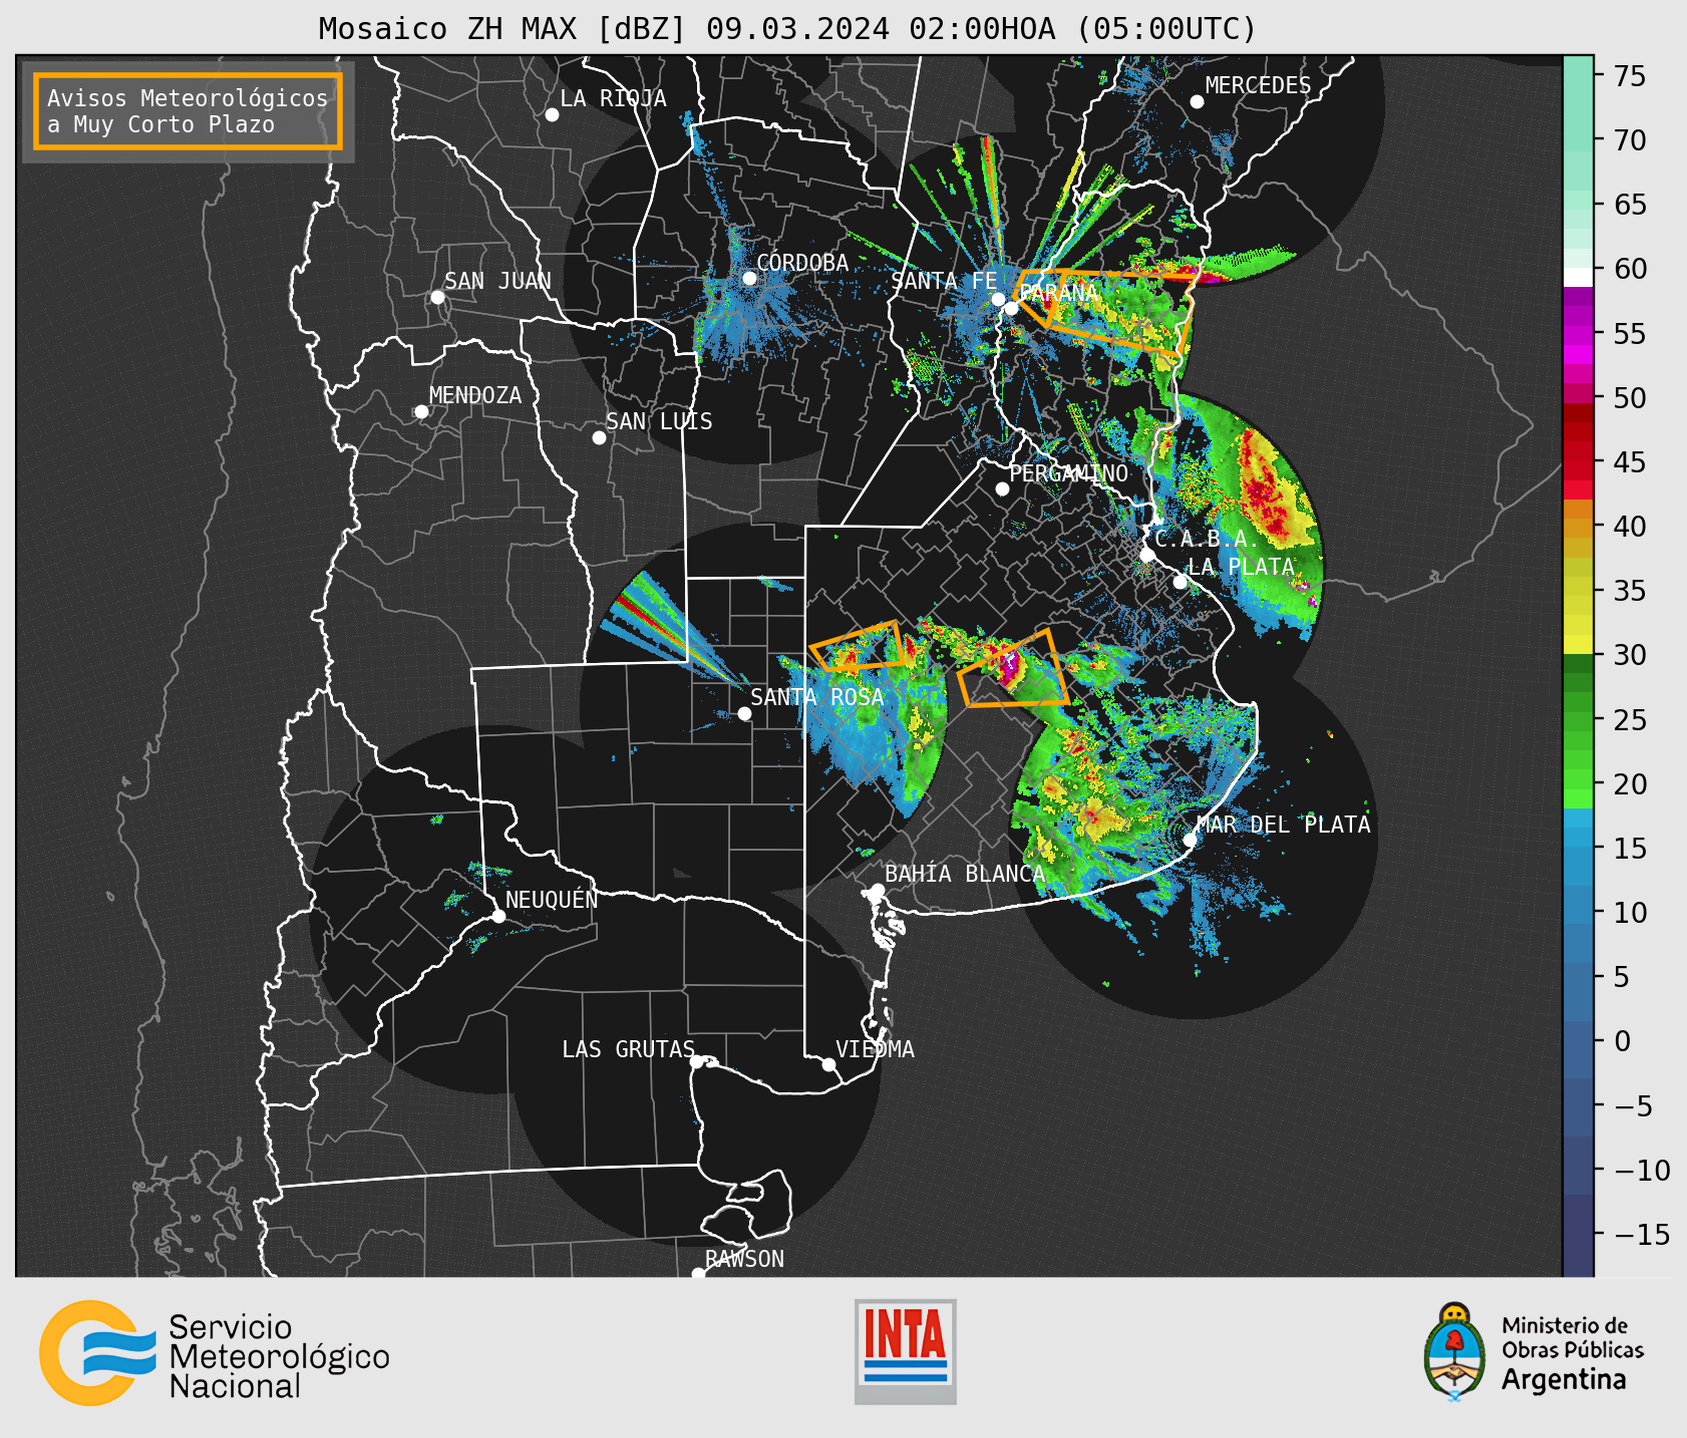The height and width of the screenshot is (1438, 1687).
Task: Click the VIEDMA city marker dot
Action: (829, 1064)
